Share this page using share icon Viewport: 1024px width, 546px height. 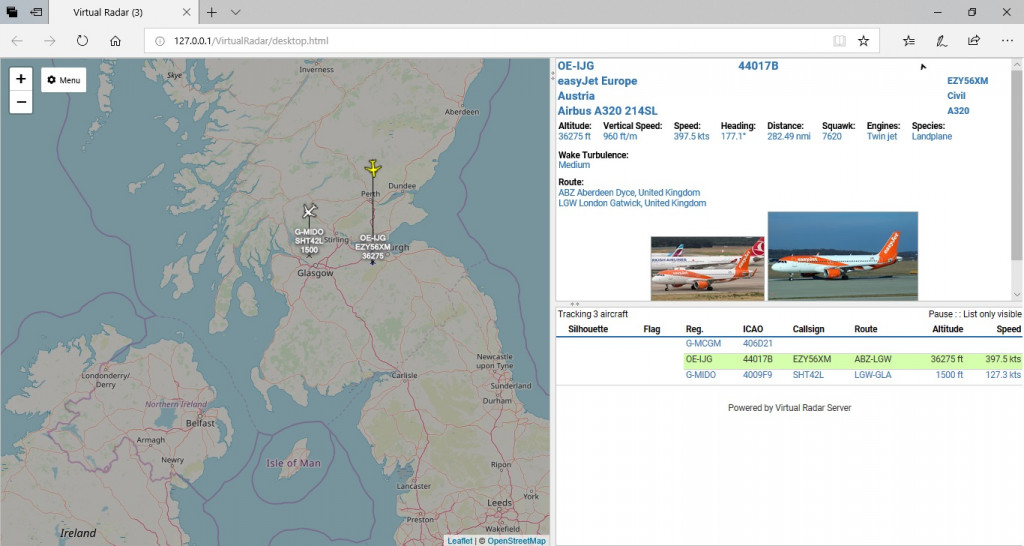pyautogui.click(x=974, y=40)
